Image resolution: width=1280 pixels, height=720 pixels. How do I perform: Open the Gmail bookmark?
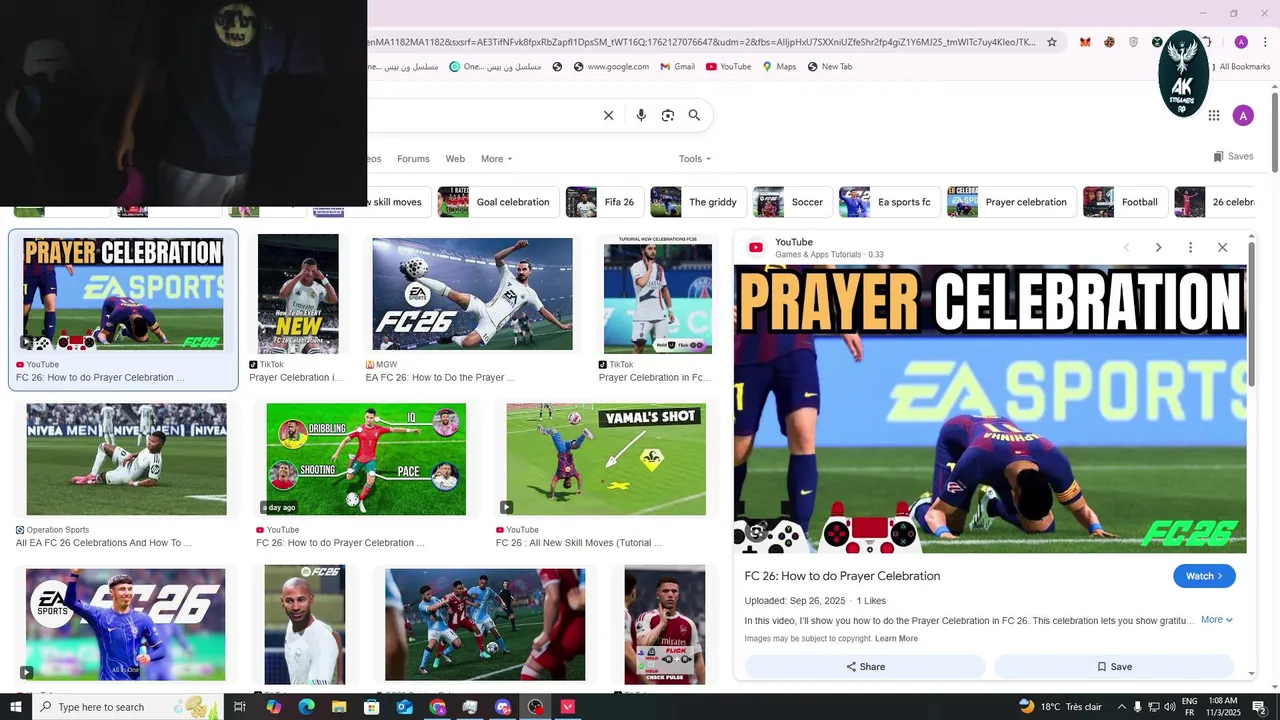pyautogui.click(x=677, y=67)
